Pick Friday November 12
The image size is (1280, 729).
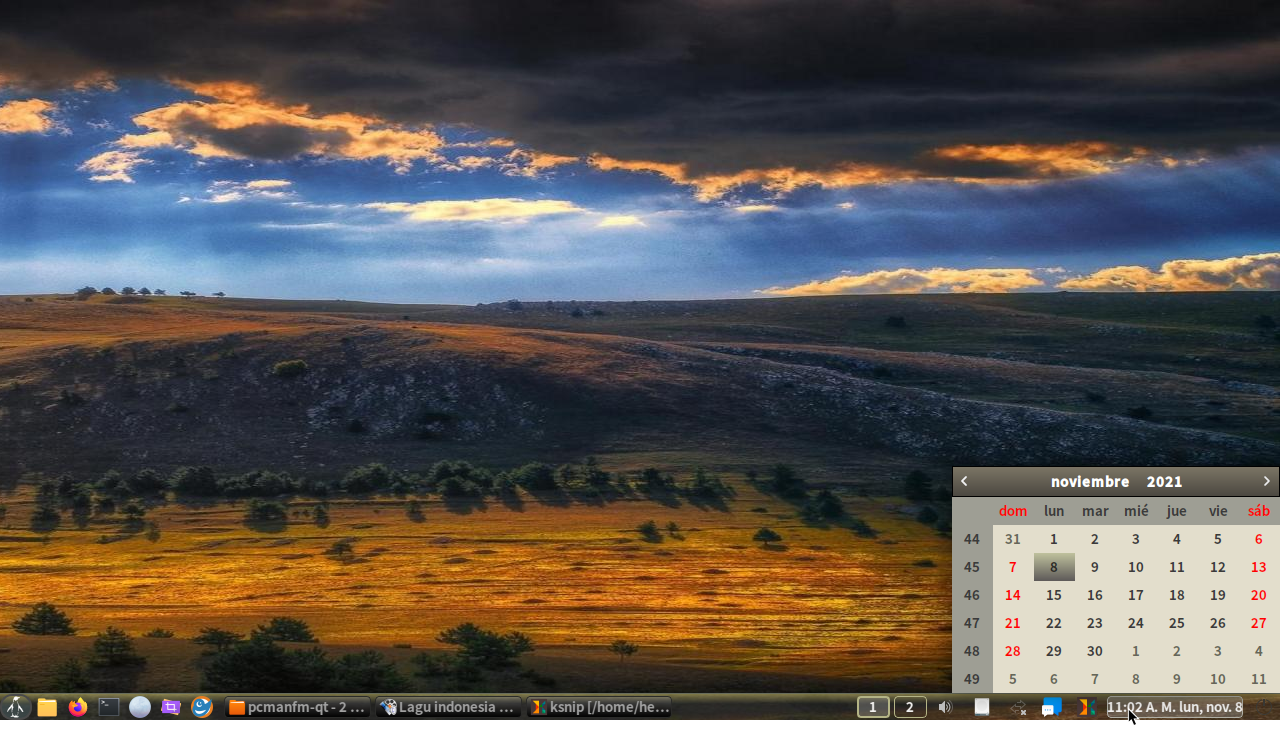1217,567
